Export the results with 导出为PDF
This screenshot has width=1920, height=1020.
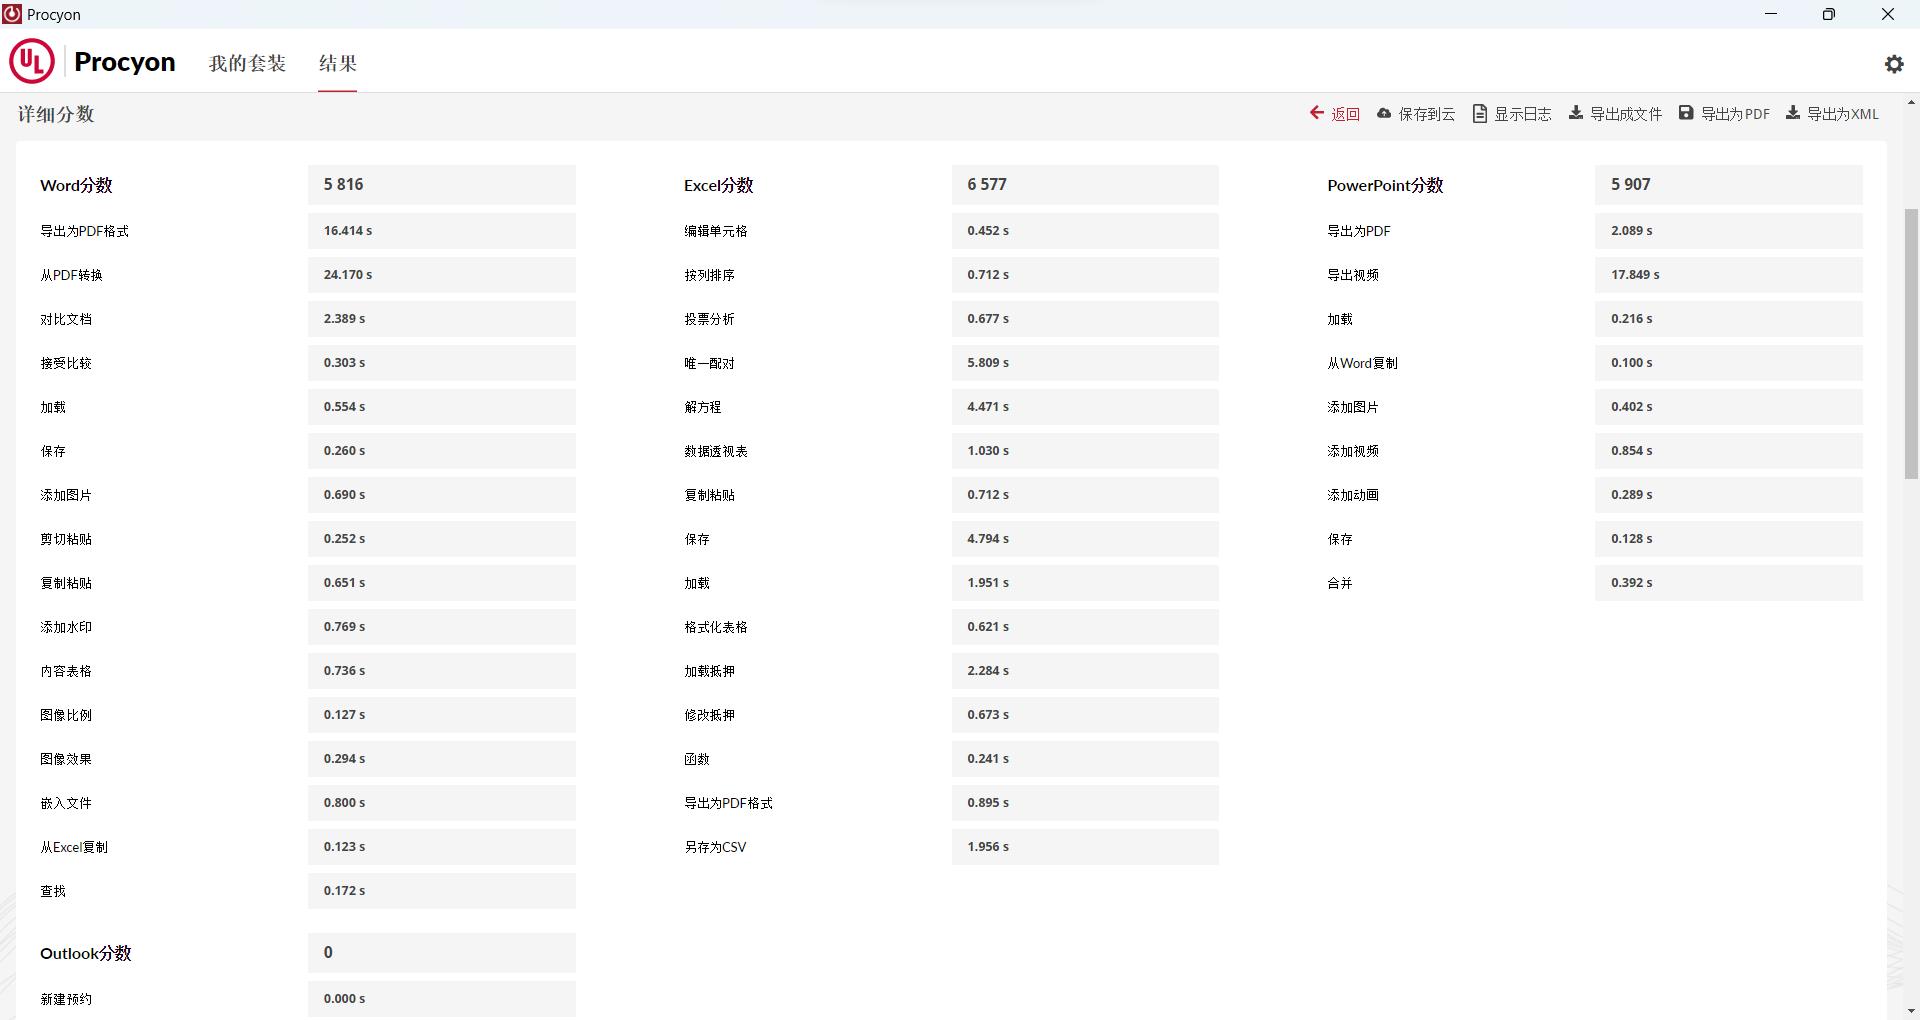pyautogui.click(x=1724, y=114)
